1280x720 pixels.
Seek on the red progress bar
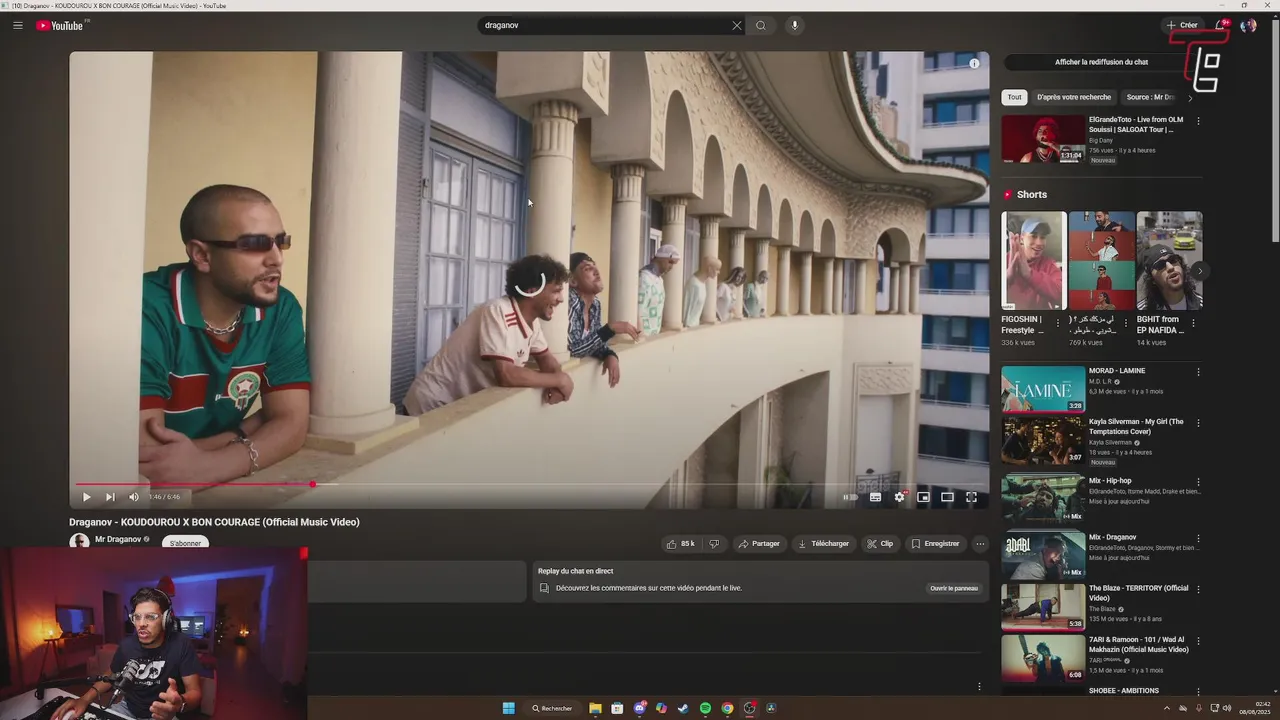click(529, 484)
